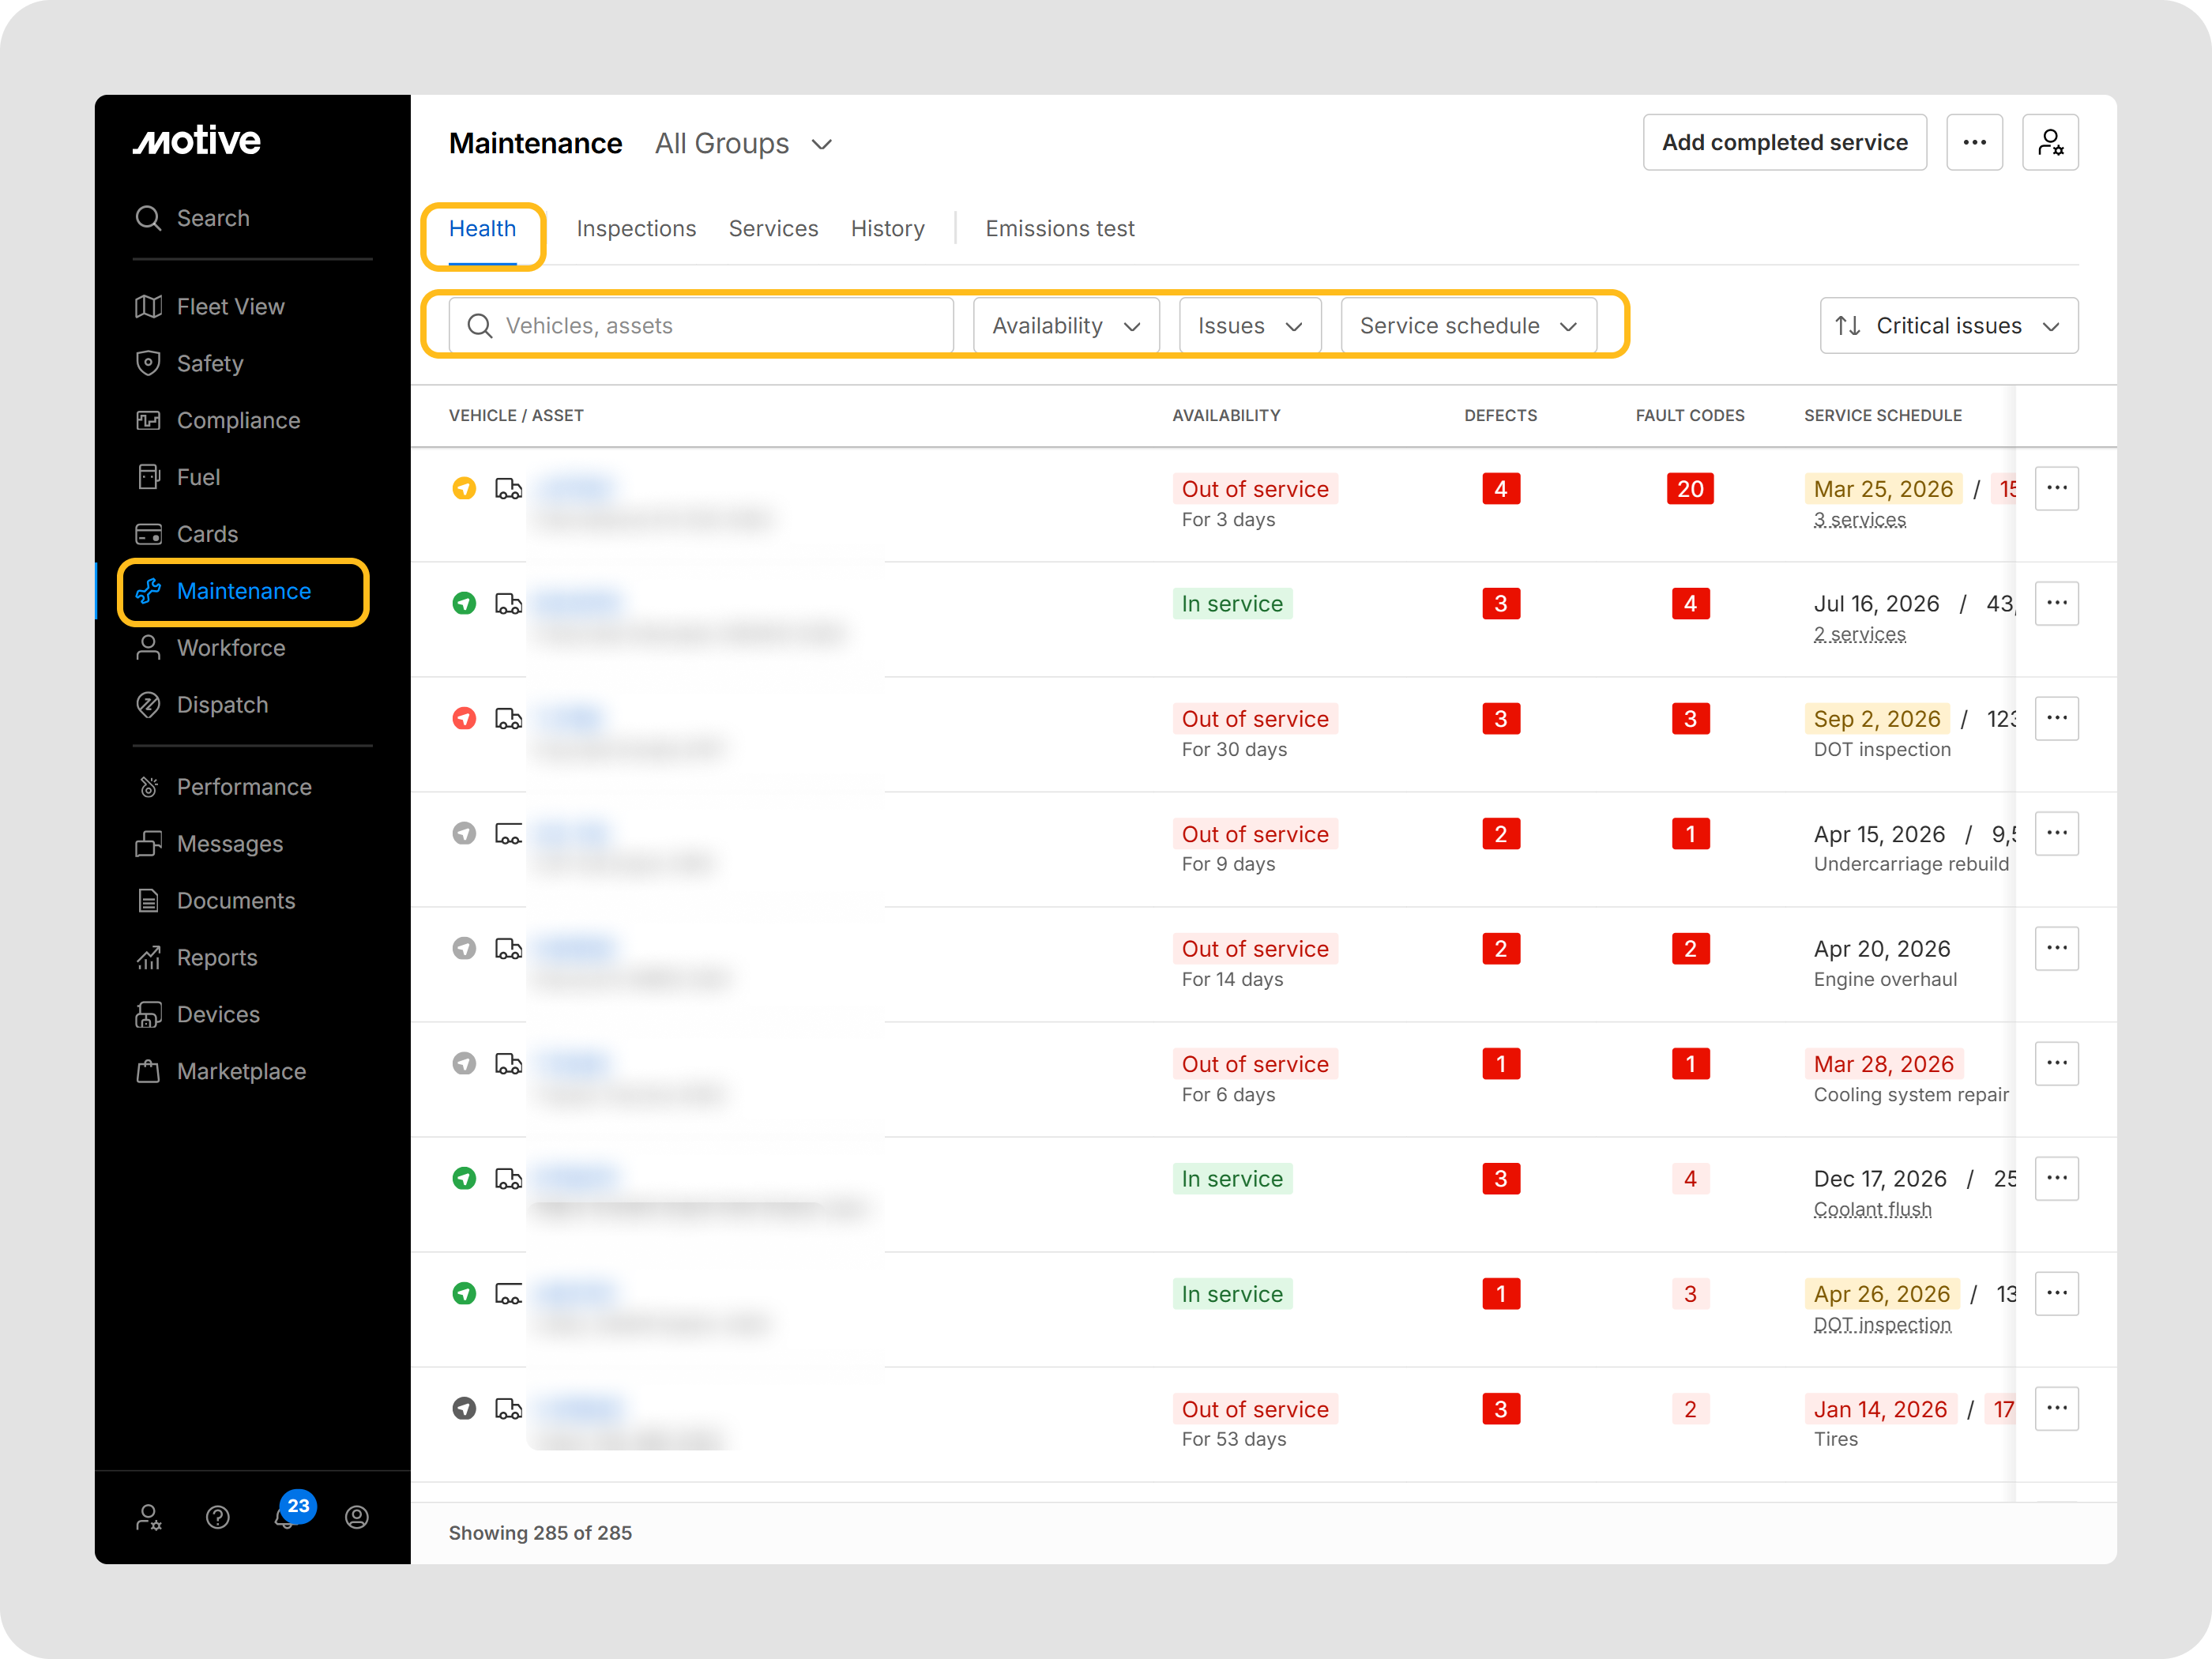Go to Safety section
The width and height of the screenshot is (2212, 1659).
point(190,364)
